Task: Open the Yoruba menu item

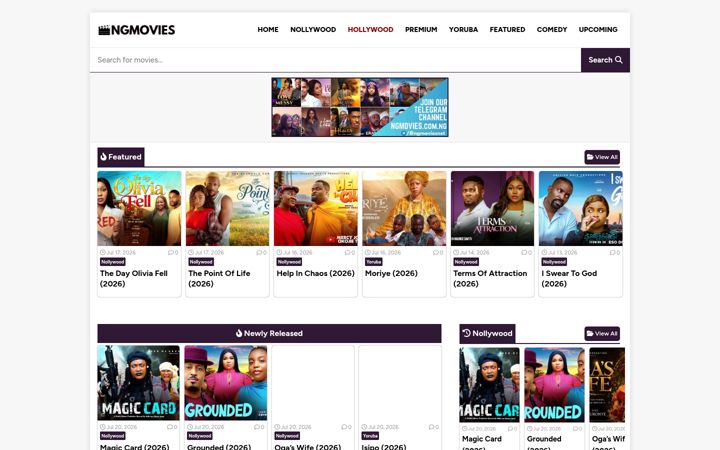Action: [463, 29]
